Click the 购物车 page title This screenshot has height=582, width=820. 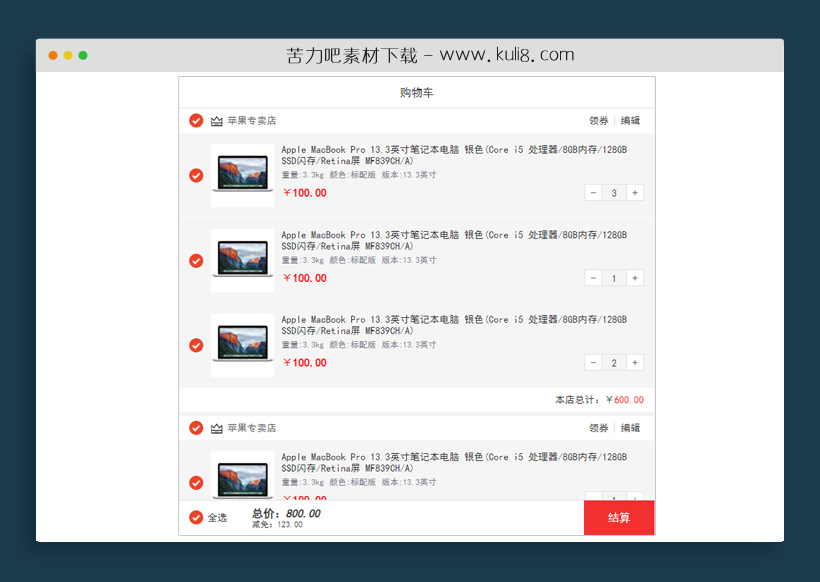pos(416,91)
